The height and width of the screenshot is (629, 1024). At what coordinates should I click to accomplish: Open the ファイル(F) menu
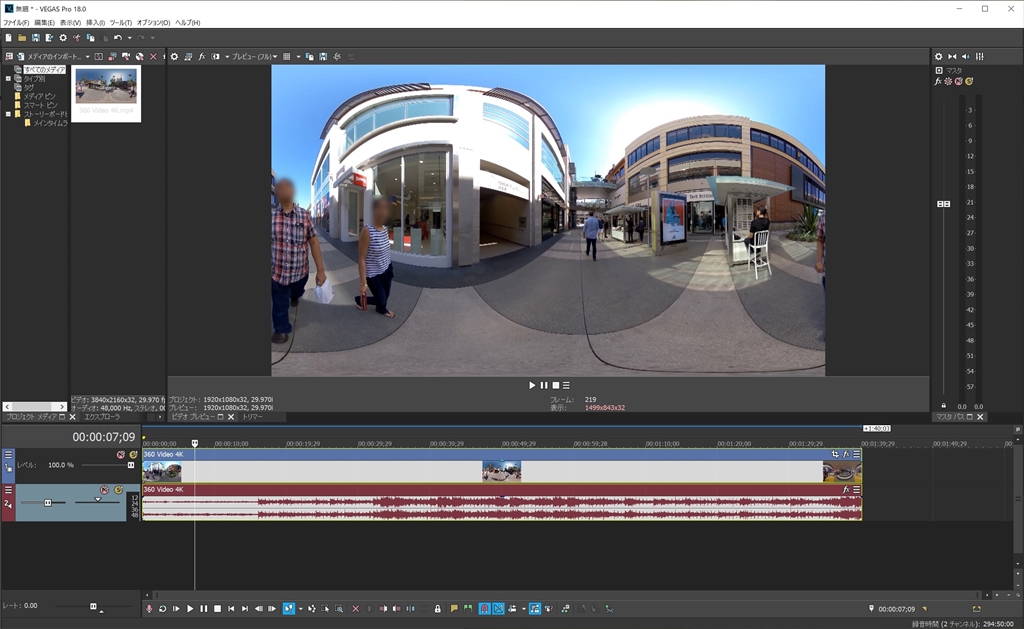coord(16,22)
